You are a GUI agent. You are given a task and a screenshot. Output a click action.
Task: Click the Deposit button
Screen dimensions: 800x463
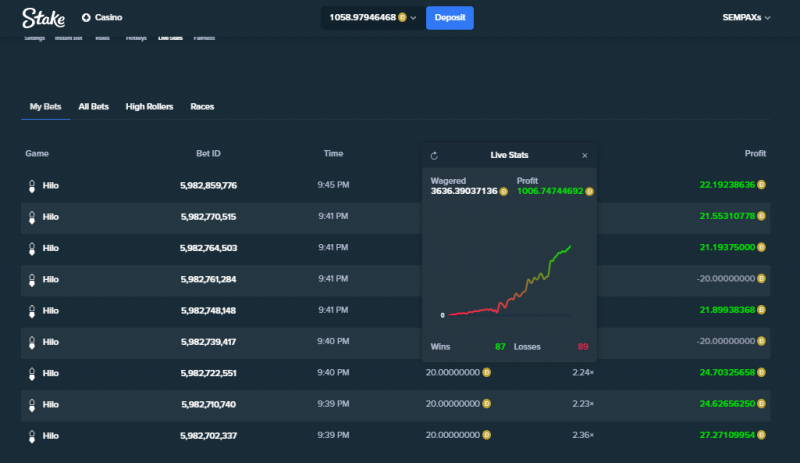[449, 18]
